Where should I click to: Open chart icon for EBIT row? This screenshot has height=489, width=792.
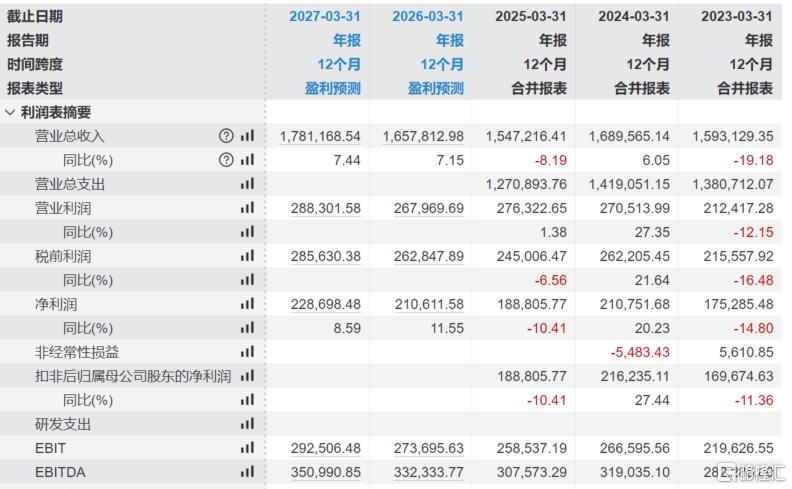click(247, 448)
